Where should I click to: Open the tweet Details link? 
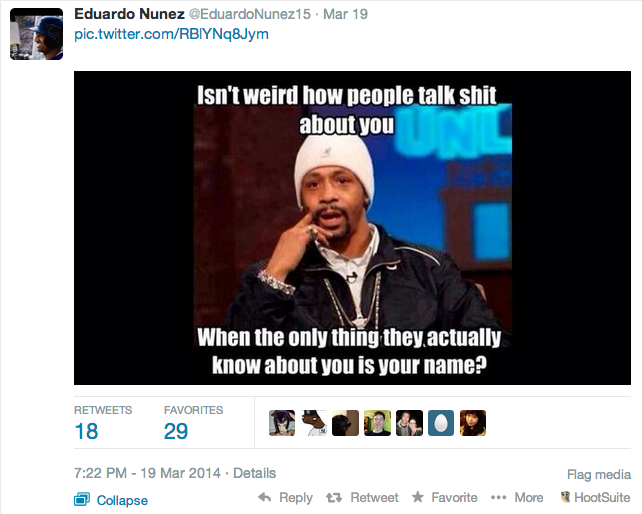point(254,473)
